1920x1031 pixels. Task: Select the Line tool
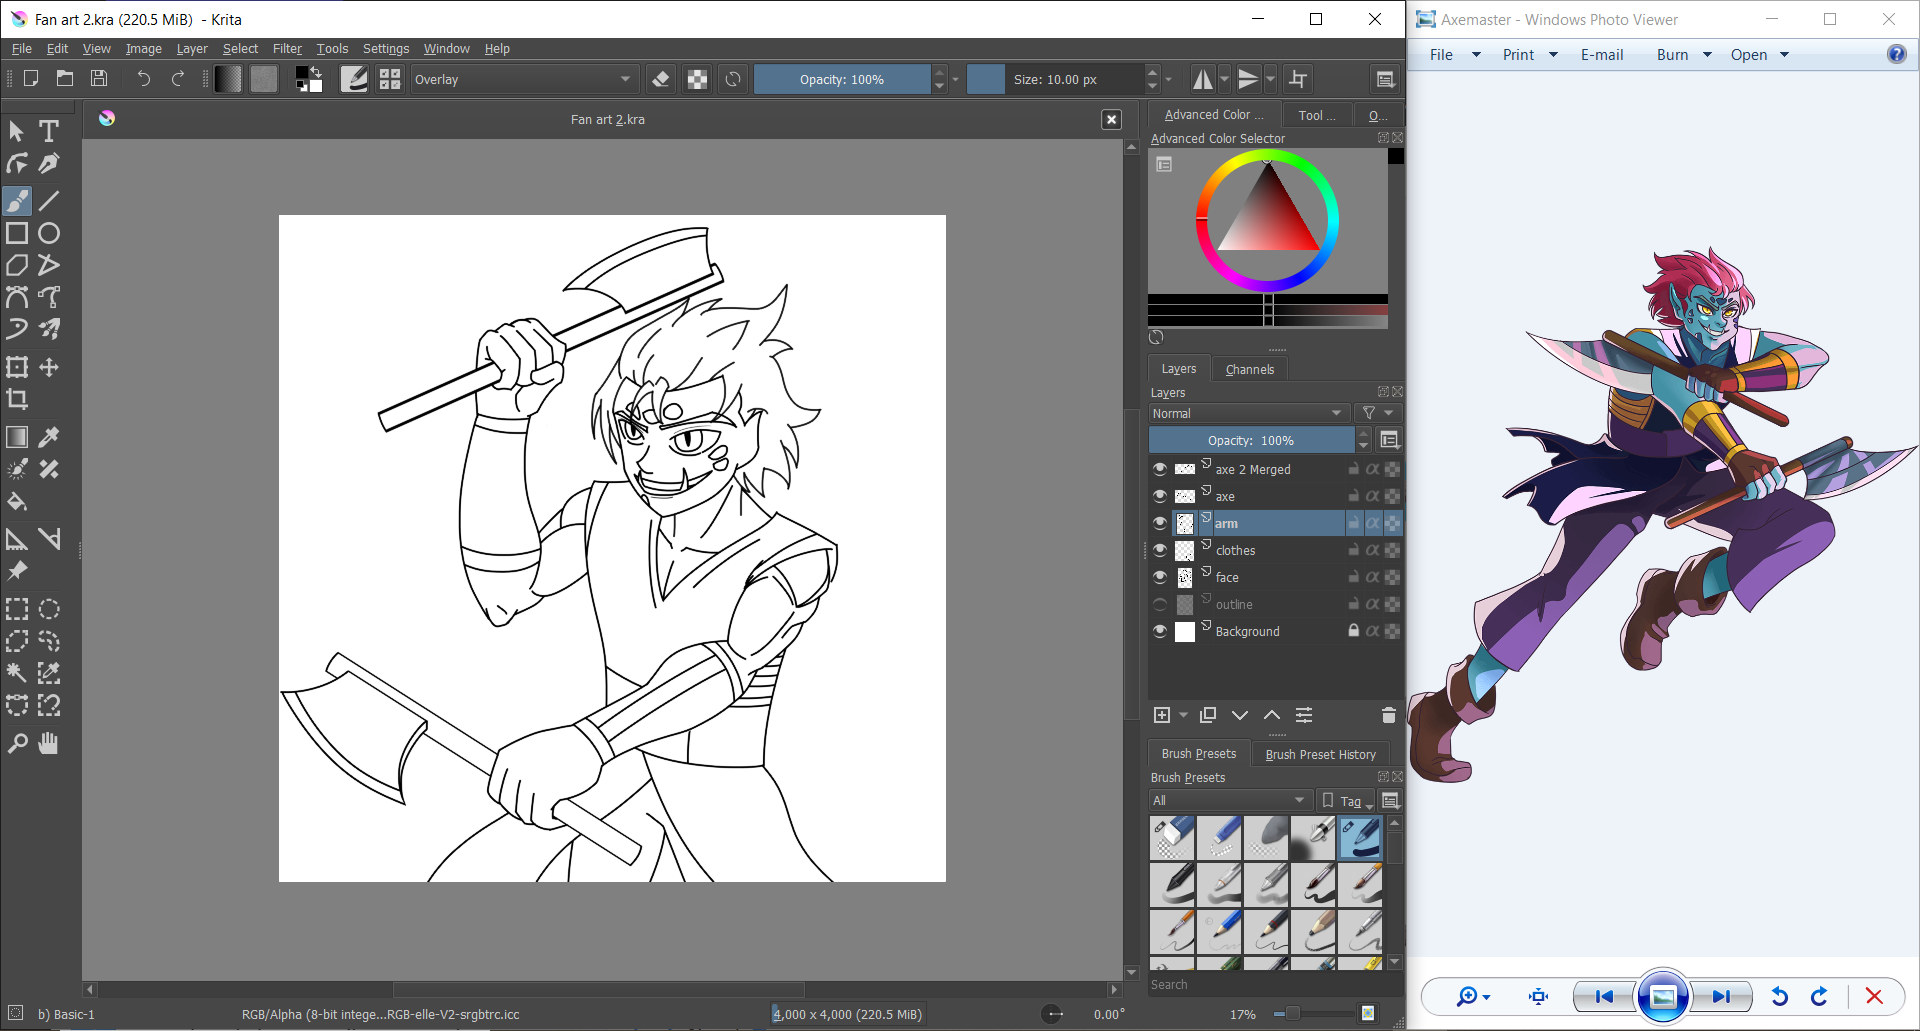point(48,201)
